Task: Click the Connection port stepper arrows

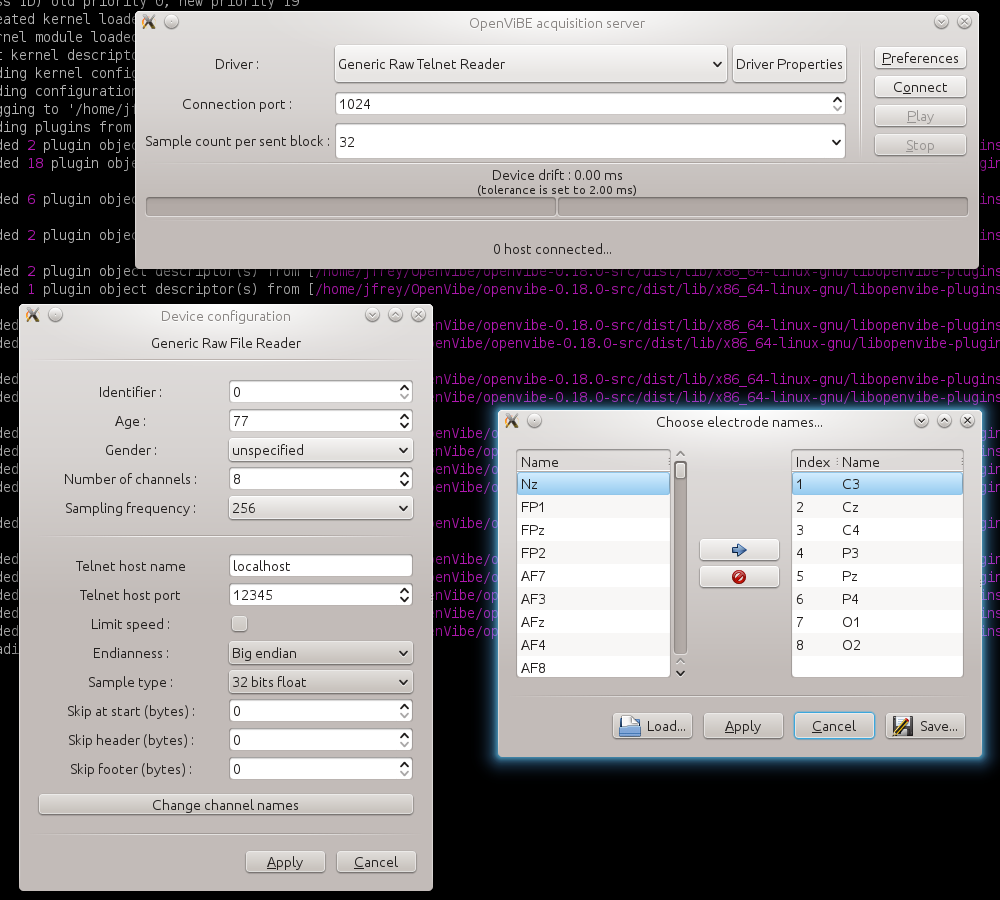Action: pyautogui.click(x=837, y=104)
